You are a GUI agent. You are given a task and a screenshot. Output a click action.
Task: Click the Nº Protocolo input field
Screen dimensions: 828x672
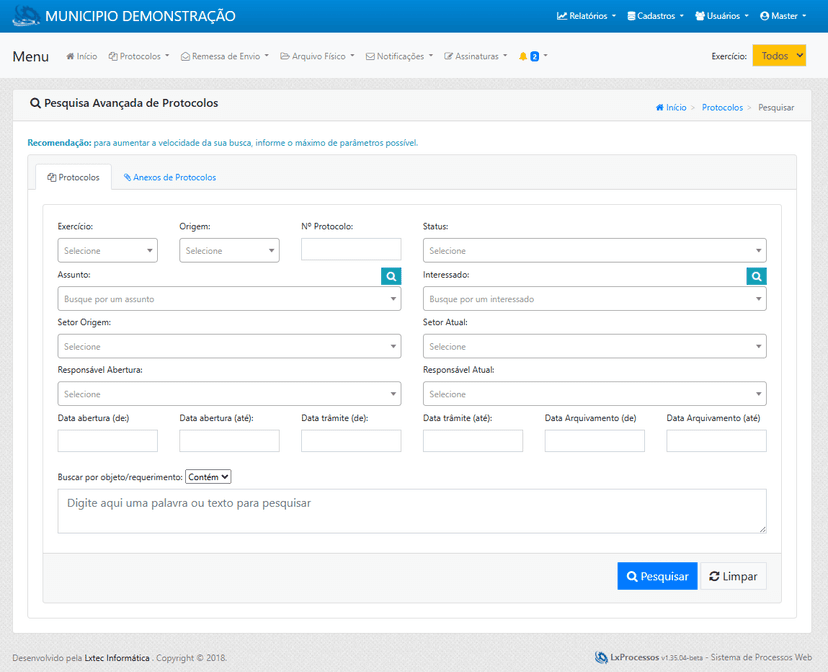tap(351, 249)
